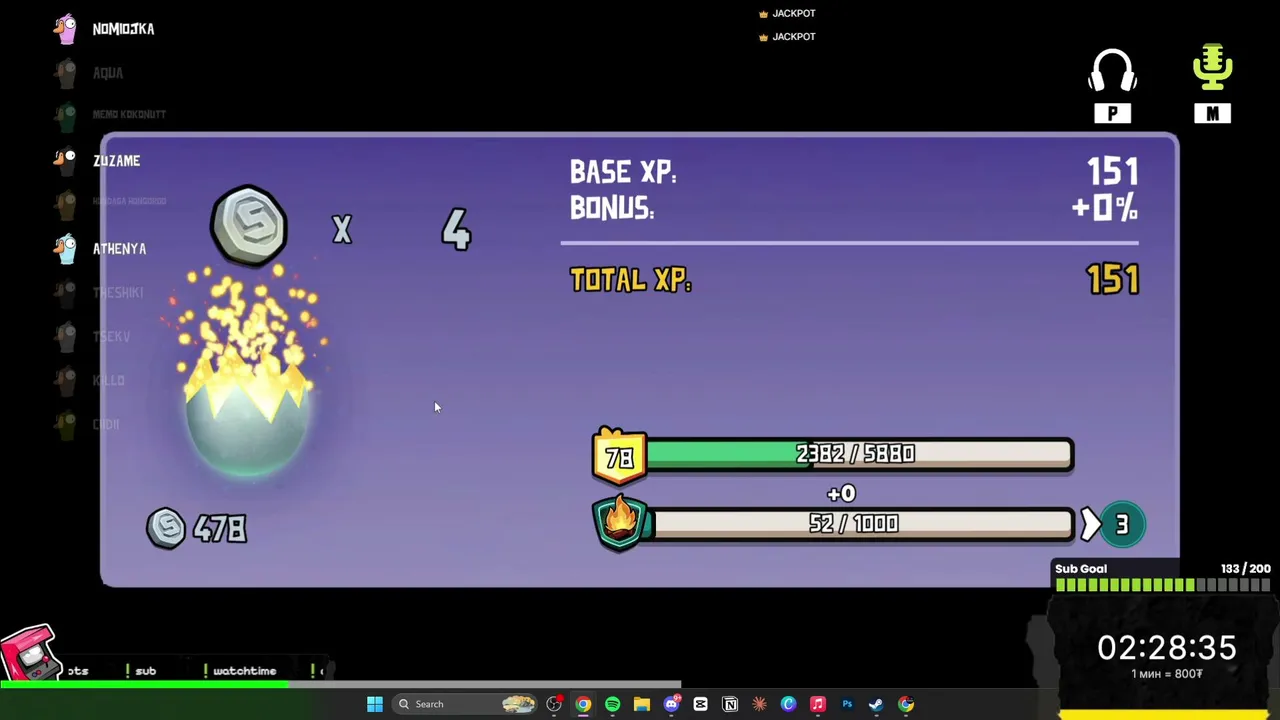The width and height of the screenshot is (1280, 720).
Task: Open the orange starburst app in taskbar
Action: point(759,704)
